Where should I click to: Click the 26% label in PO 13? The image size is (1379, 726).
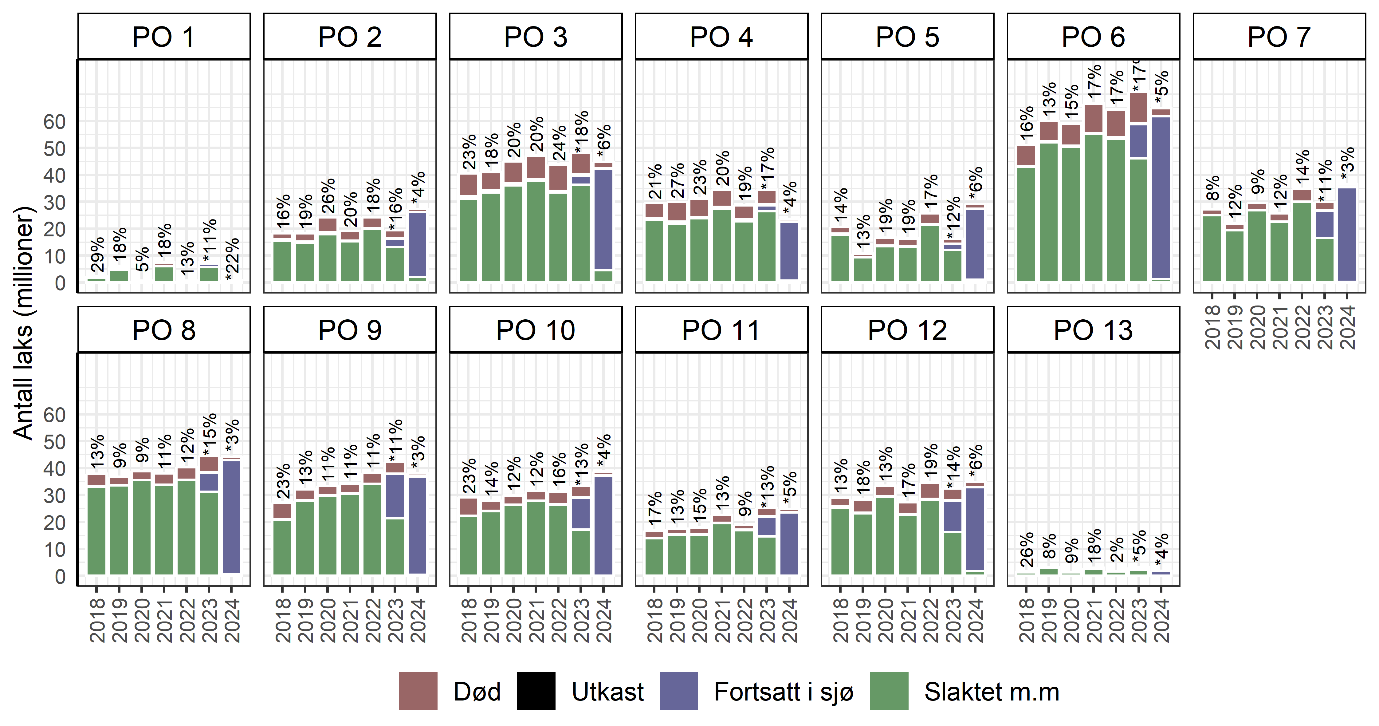pyautogui.click(x=1024, y=552)
